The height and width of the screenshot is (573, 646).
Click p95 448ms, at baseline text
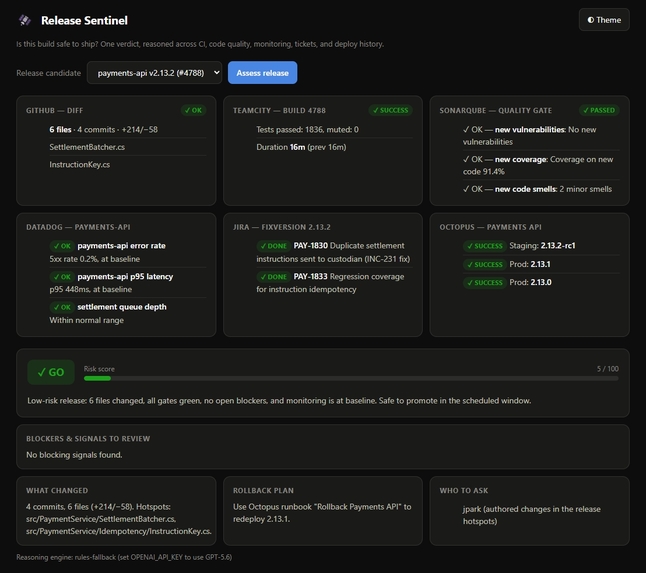click(x=91, y=290)
